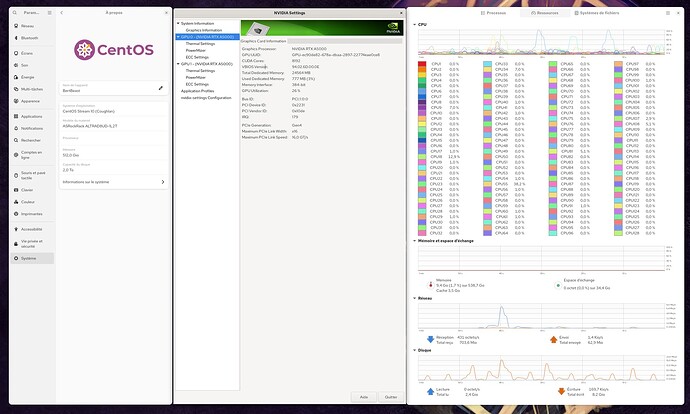Collapse the GPU 0 tree node
690x414 pixels.
(178, 37)
